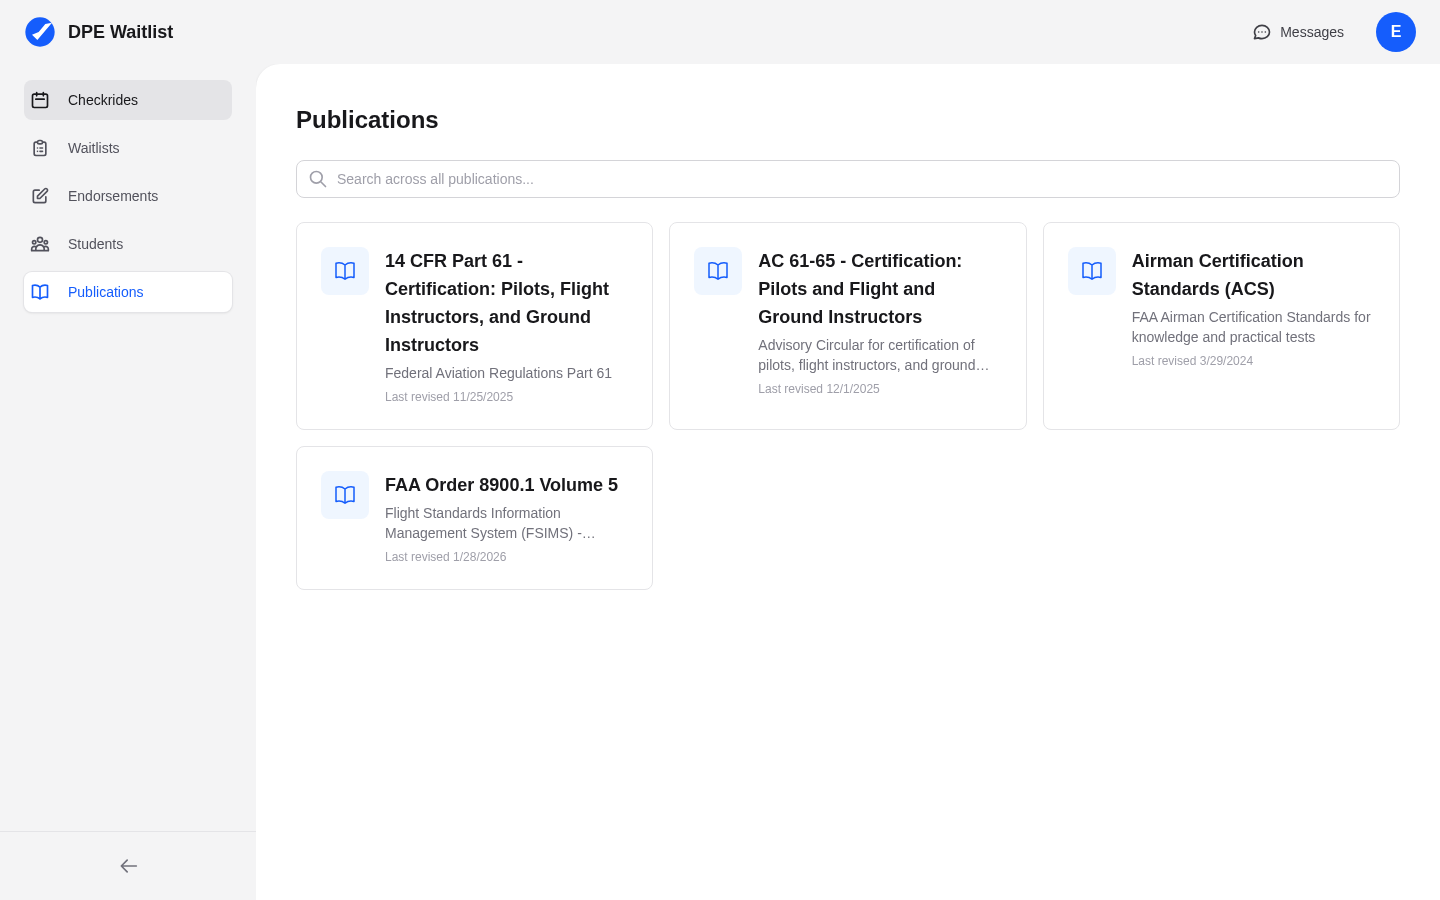
Task: Go to the Waitlists section
Action: coord(94,148)
